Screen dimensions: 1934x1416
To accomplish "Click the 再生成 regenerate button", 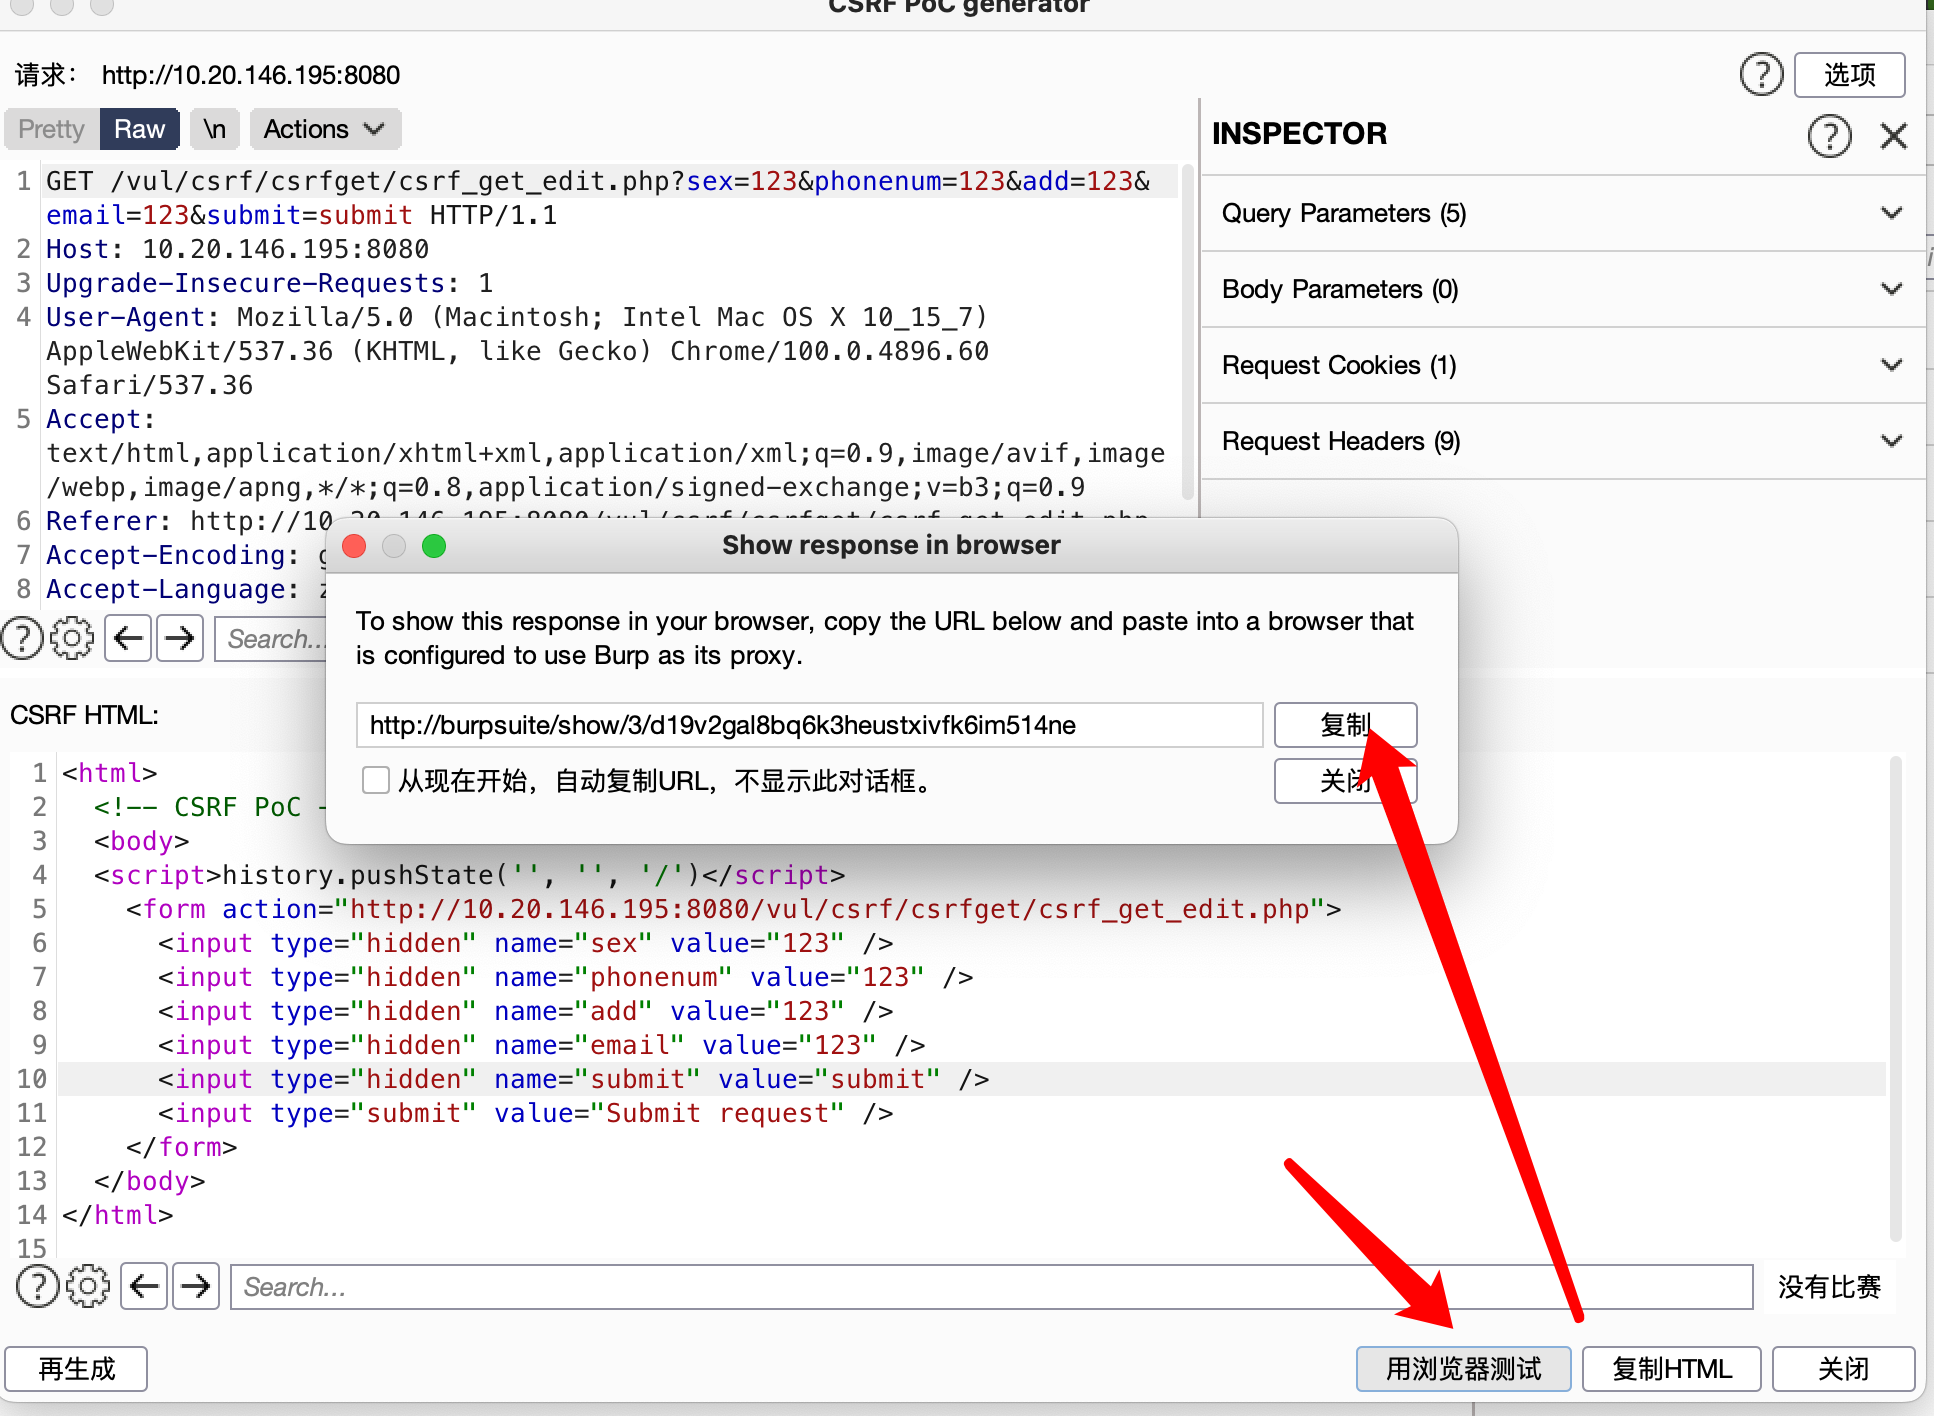I will click(x=76, y=1368).
